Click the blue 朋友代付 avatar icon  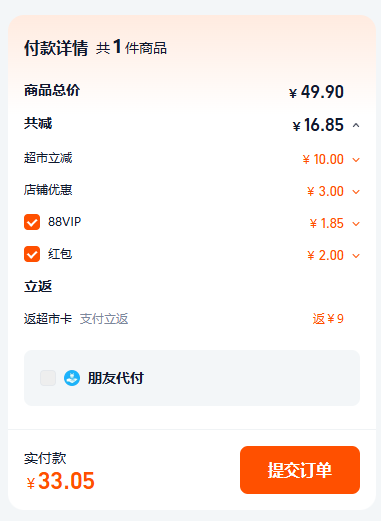(x=72, y=378)
